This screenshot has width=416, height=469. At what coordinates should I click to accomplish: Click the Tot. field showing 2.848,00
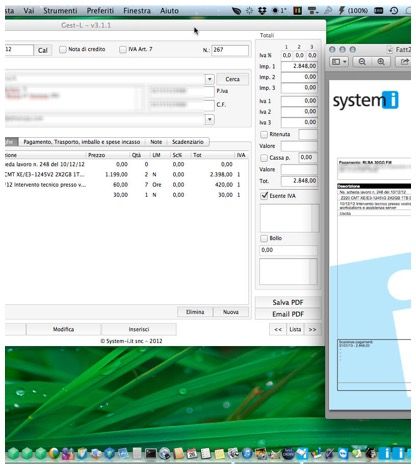(x=299, y=181)
